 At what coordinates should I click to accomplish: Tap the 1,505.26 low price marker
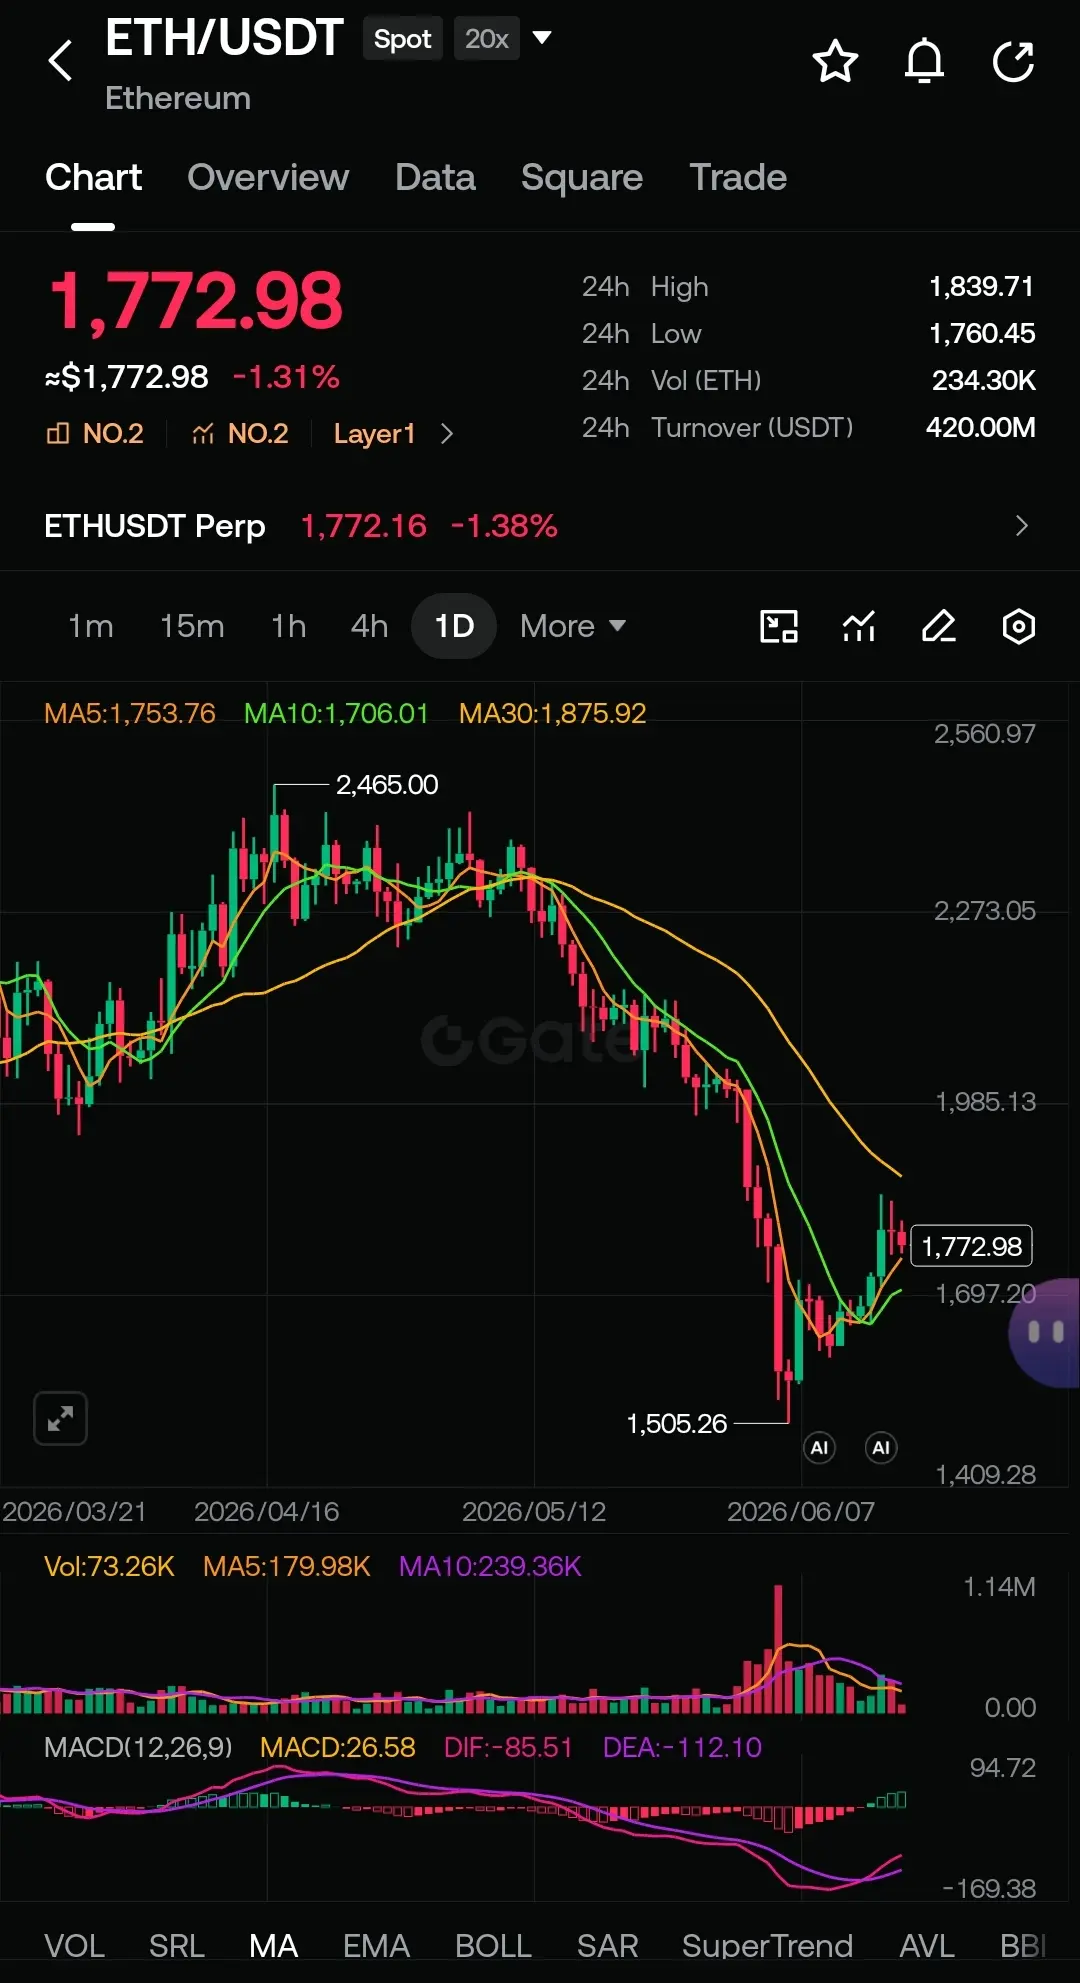coord(677,1423)
